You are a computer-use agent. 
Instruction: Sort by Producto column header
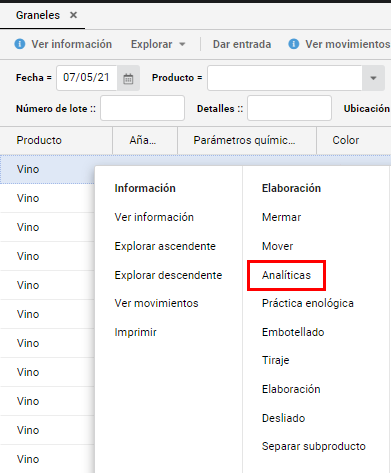point(56,140)
